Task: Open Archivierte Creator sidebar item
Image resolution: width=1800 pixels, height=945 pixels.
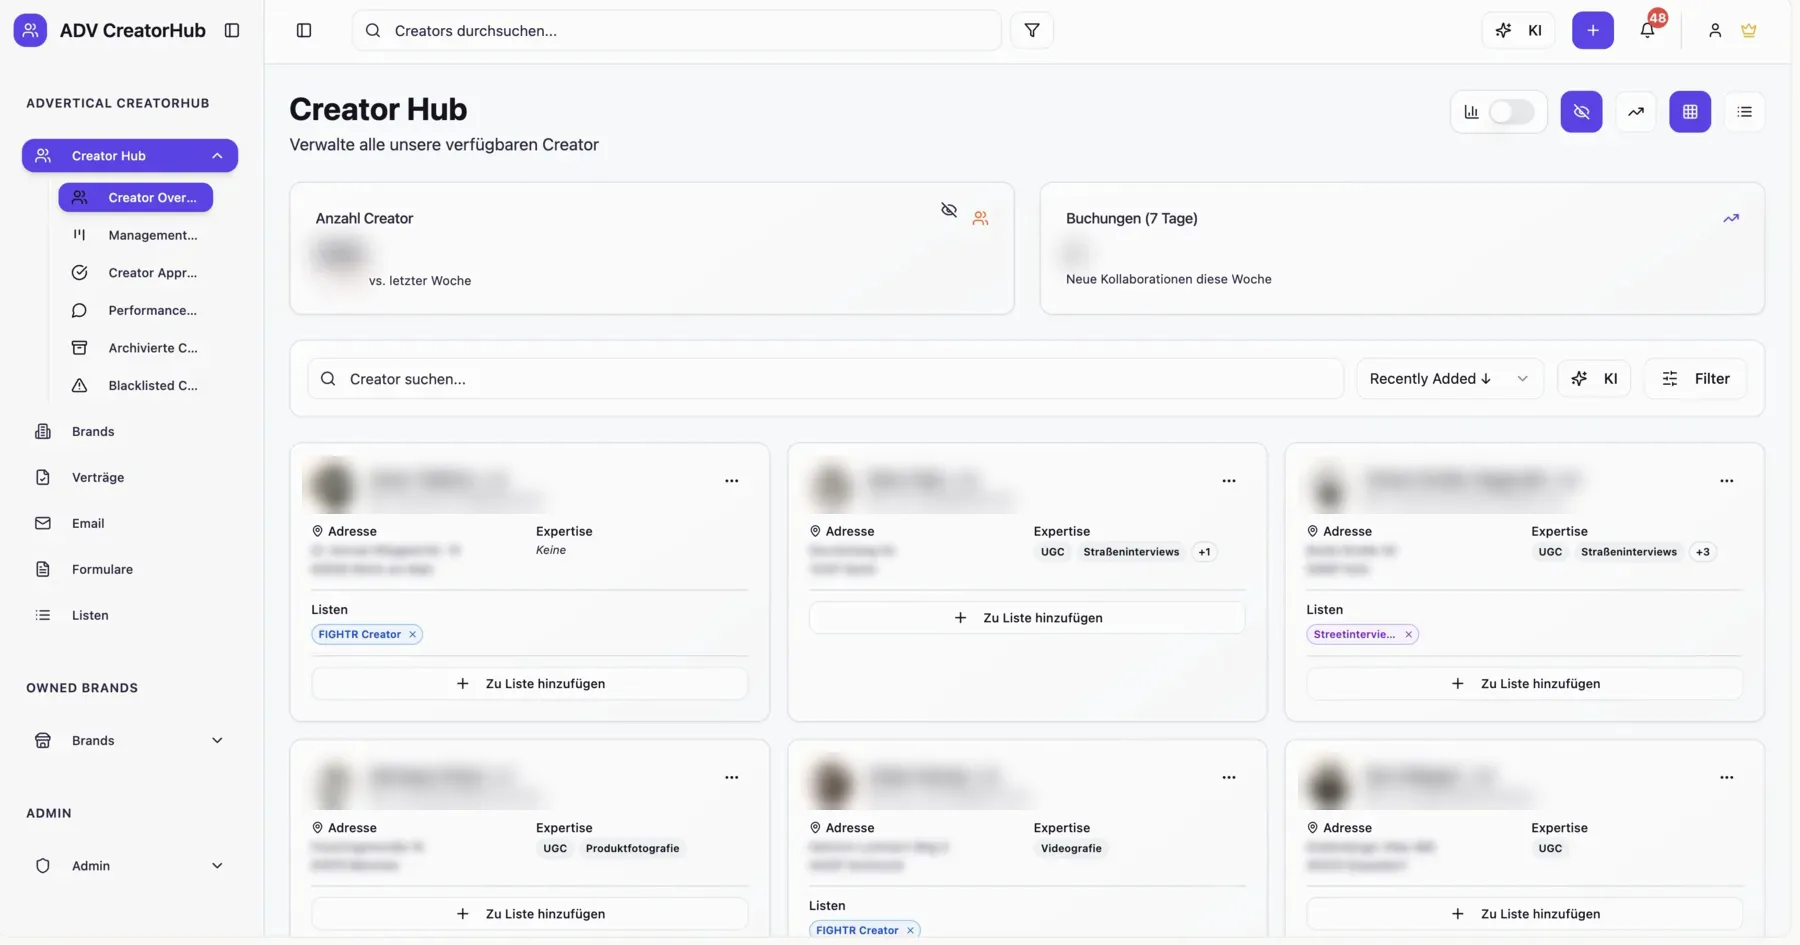Action: (x=135, y=348)
